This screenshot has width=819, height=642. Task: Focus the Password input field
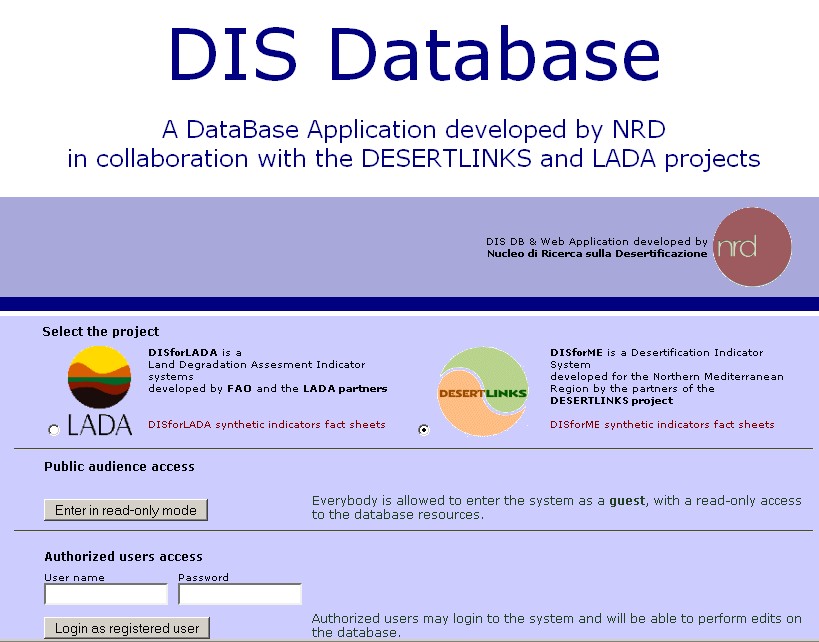[x=240, y=595]
